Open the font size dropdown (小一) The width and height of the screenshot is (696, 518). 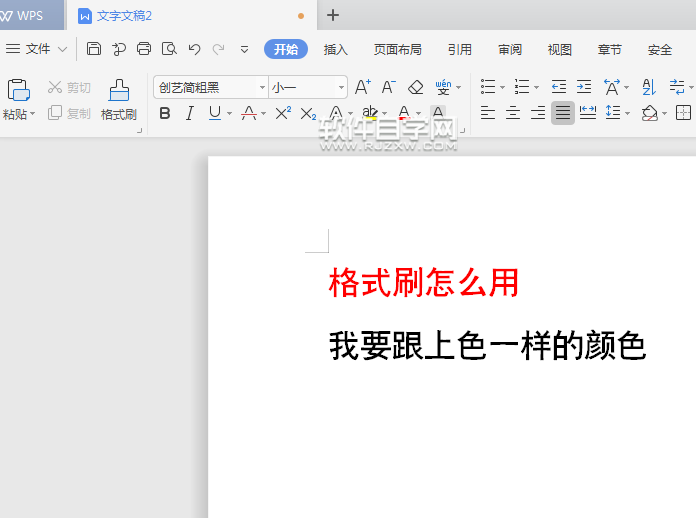341,87
